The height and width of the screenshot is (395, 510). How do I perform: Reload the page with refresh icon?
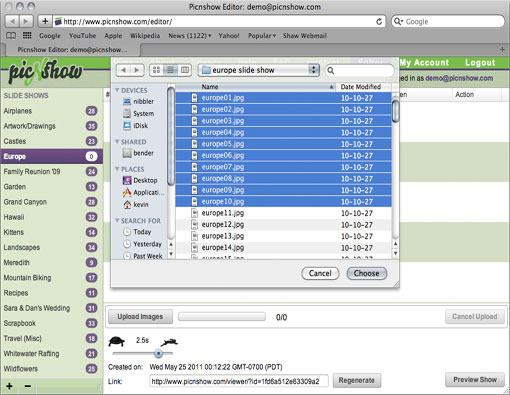coord(379,22)
